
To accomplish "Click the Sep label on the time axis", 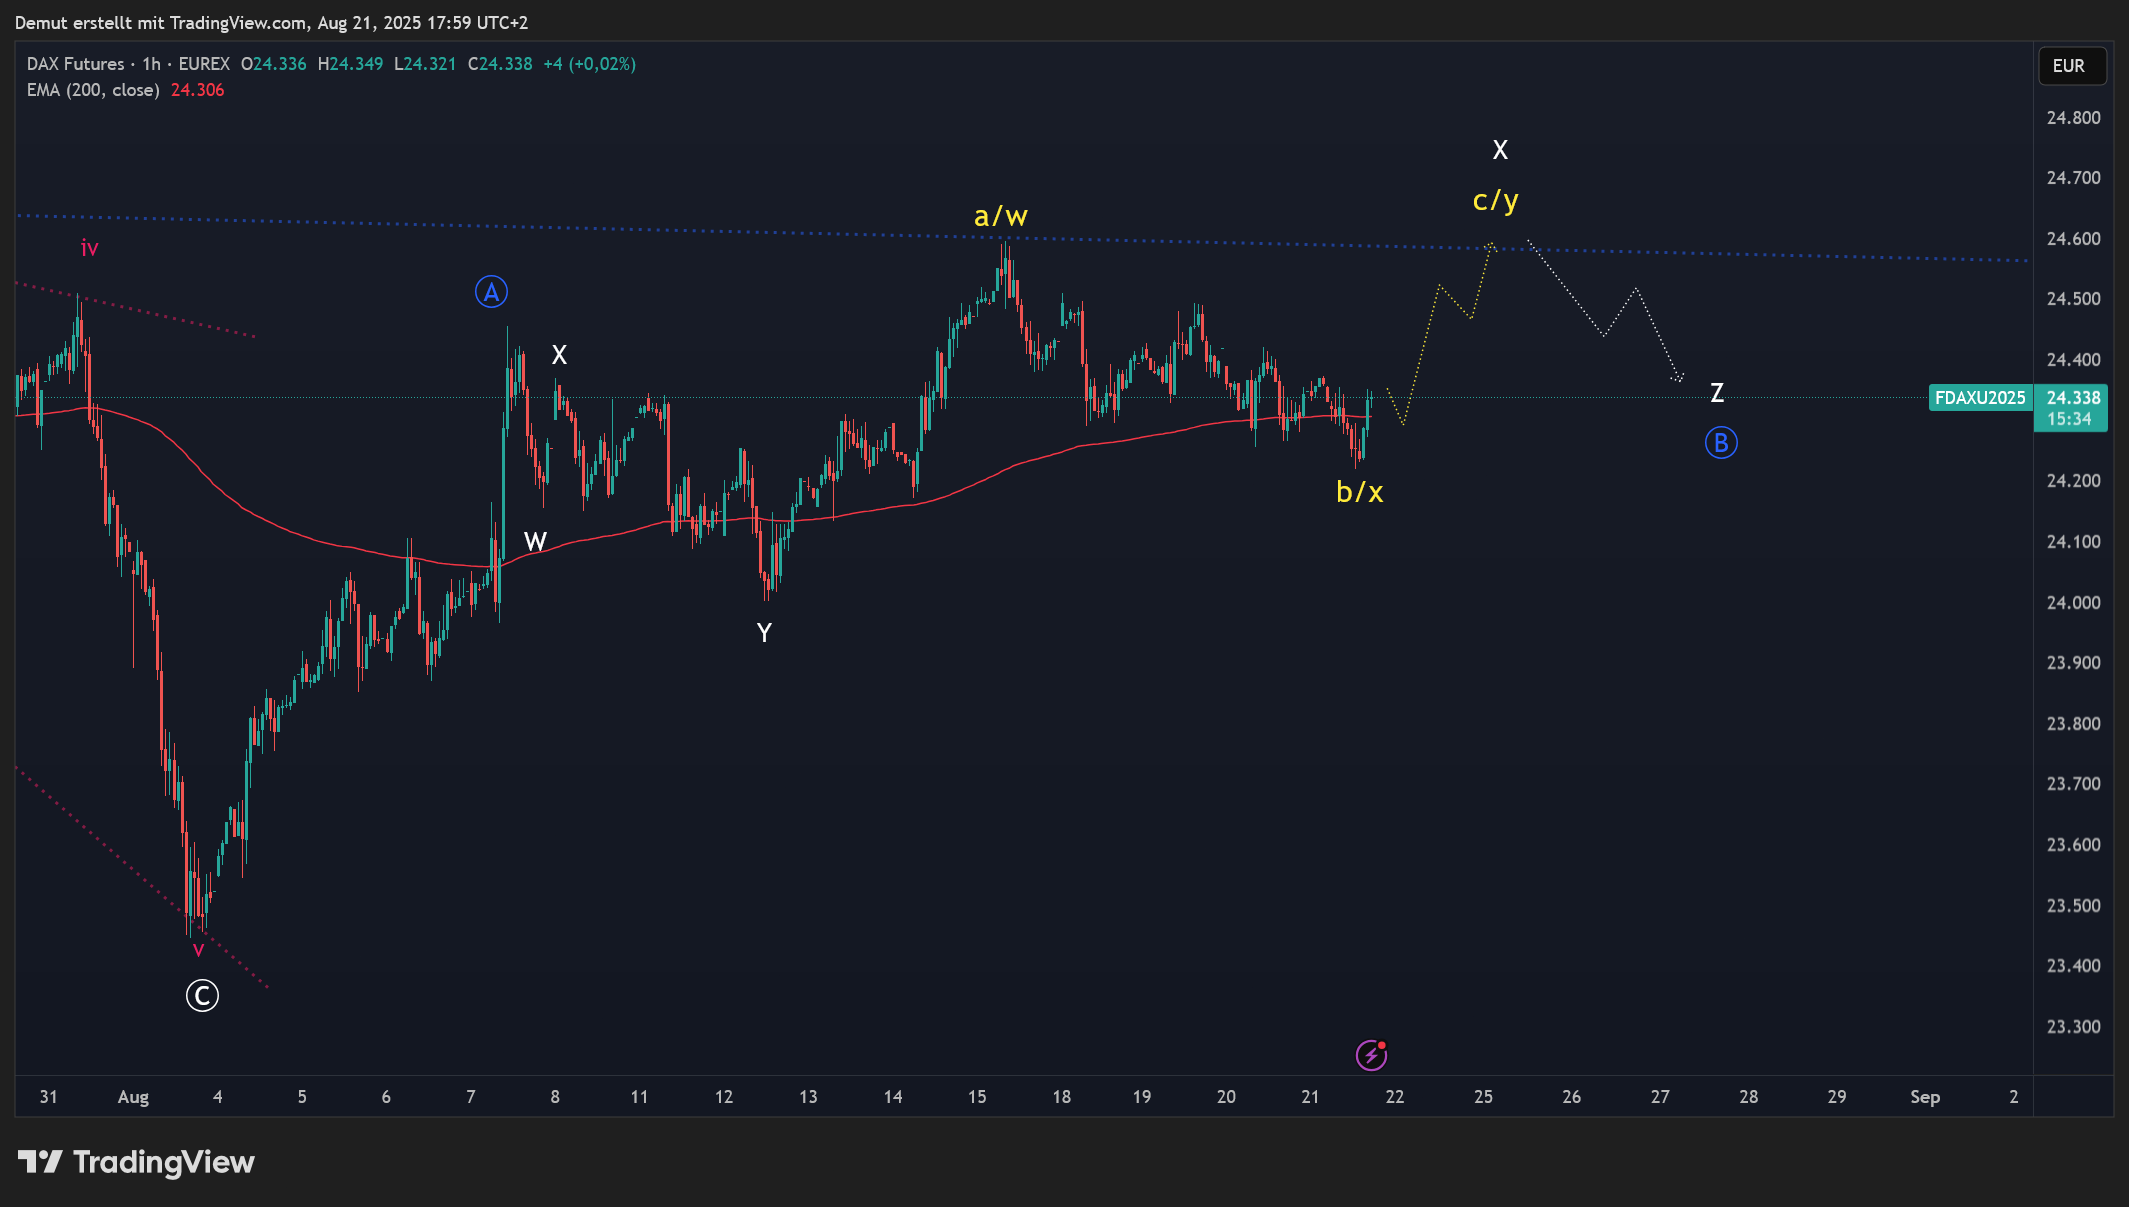I will point(1924,1097).
